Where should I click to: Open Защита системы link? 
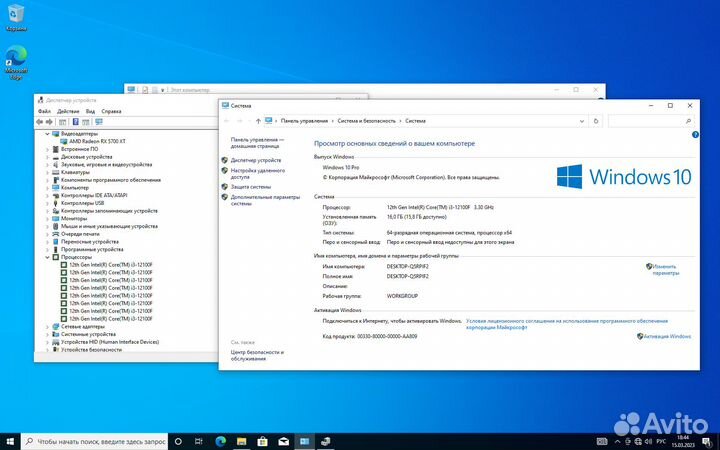pyautogui.click(x=251, y=187)
